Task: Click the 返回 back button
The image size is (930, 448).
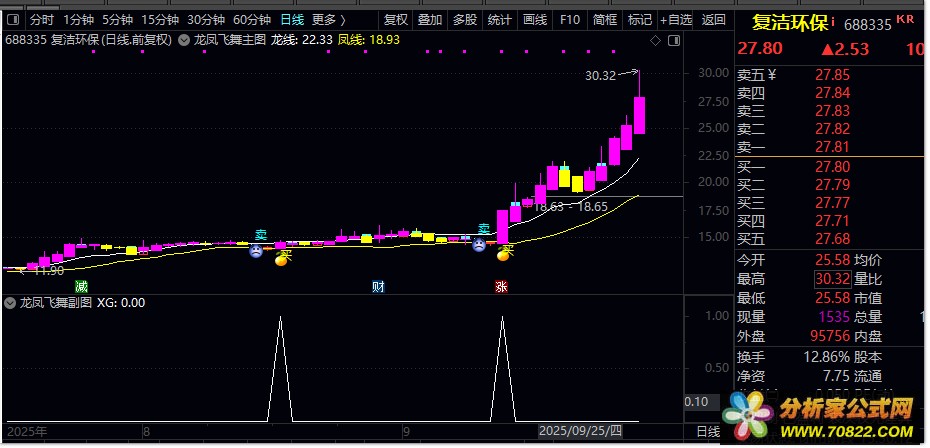Action: (714, 20)
